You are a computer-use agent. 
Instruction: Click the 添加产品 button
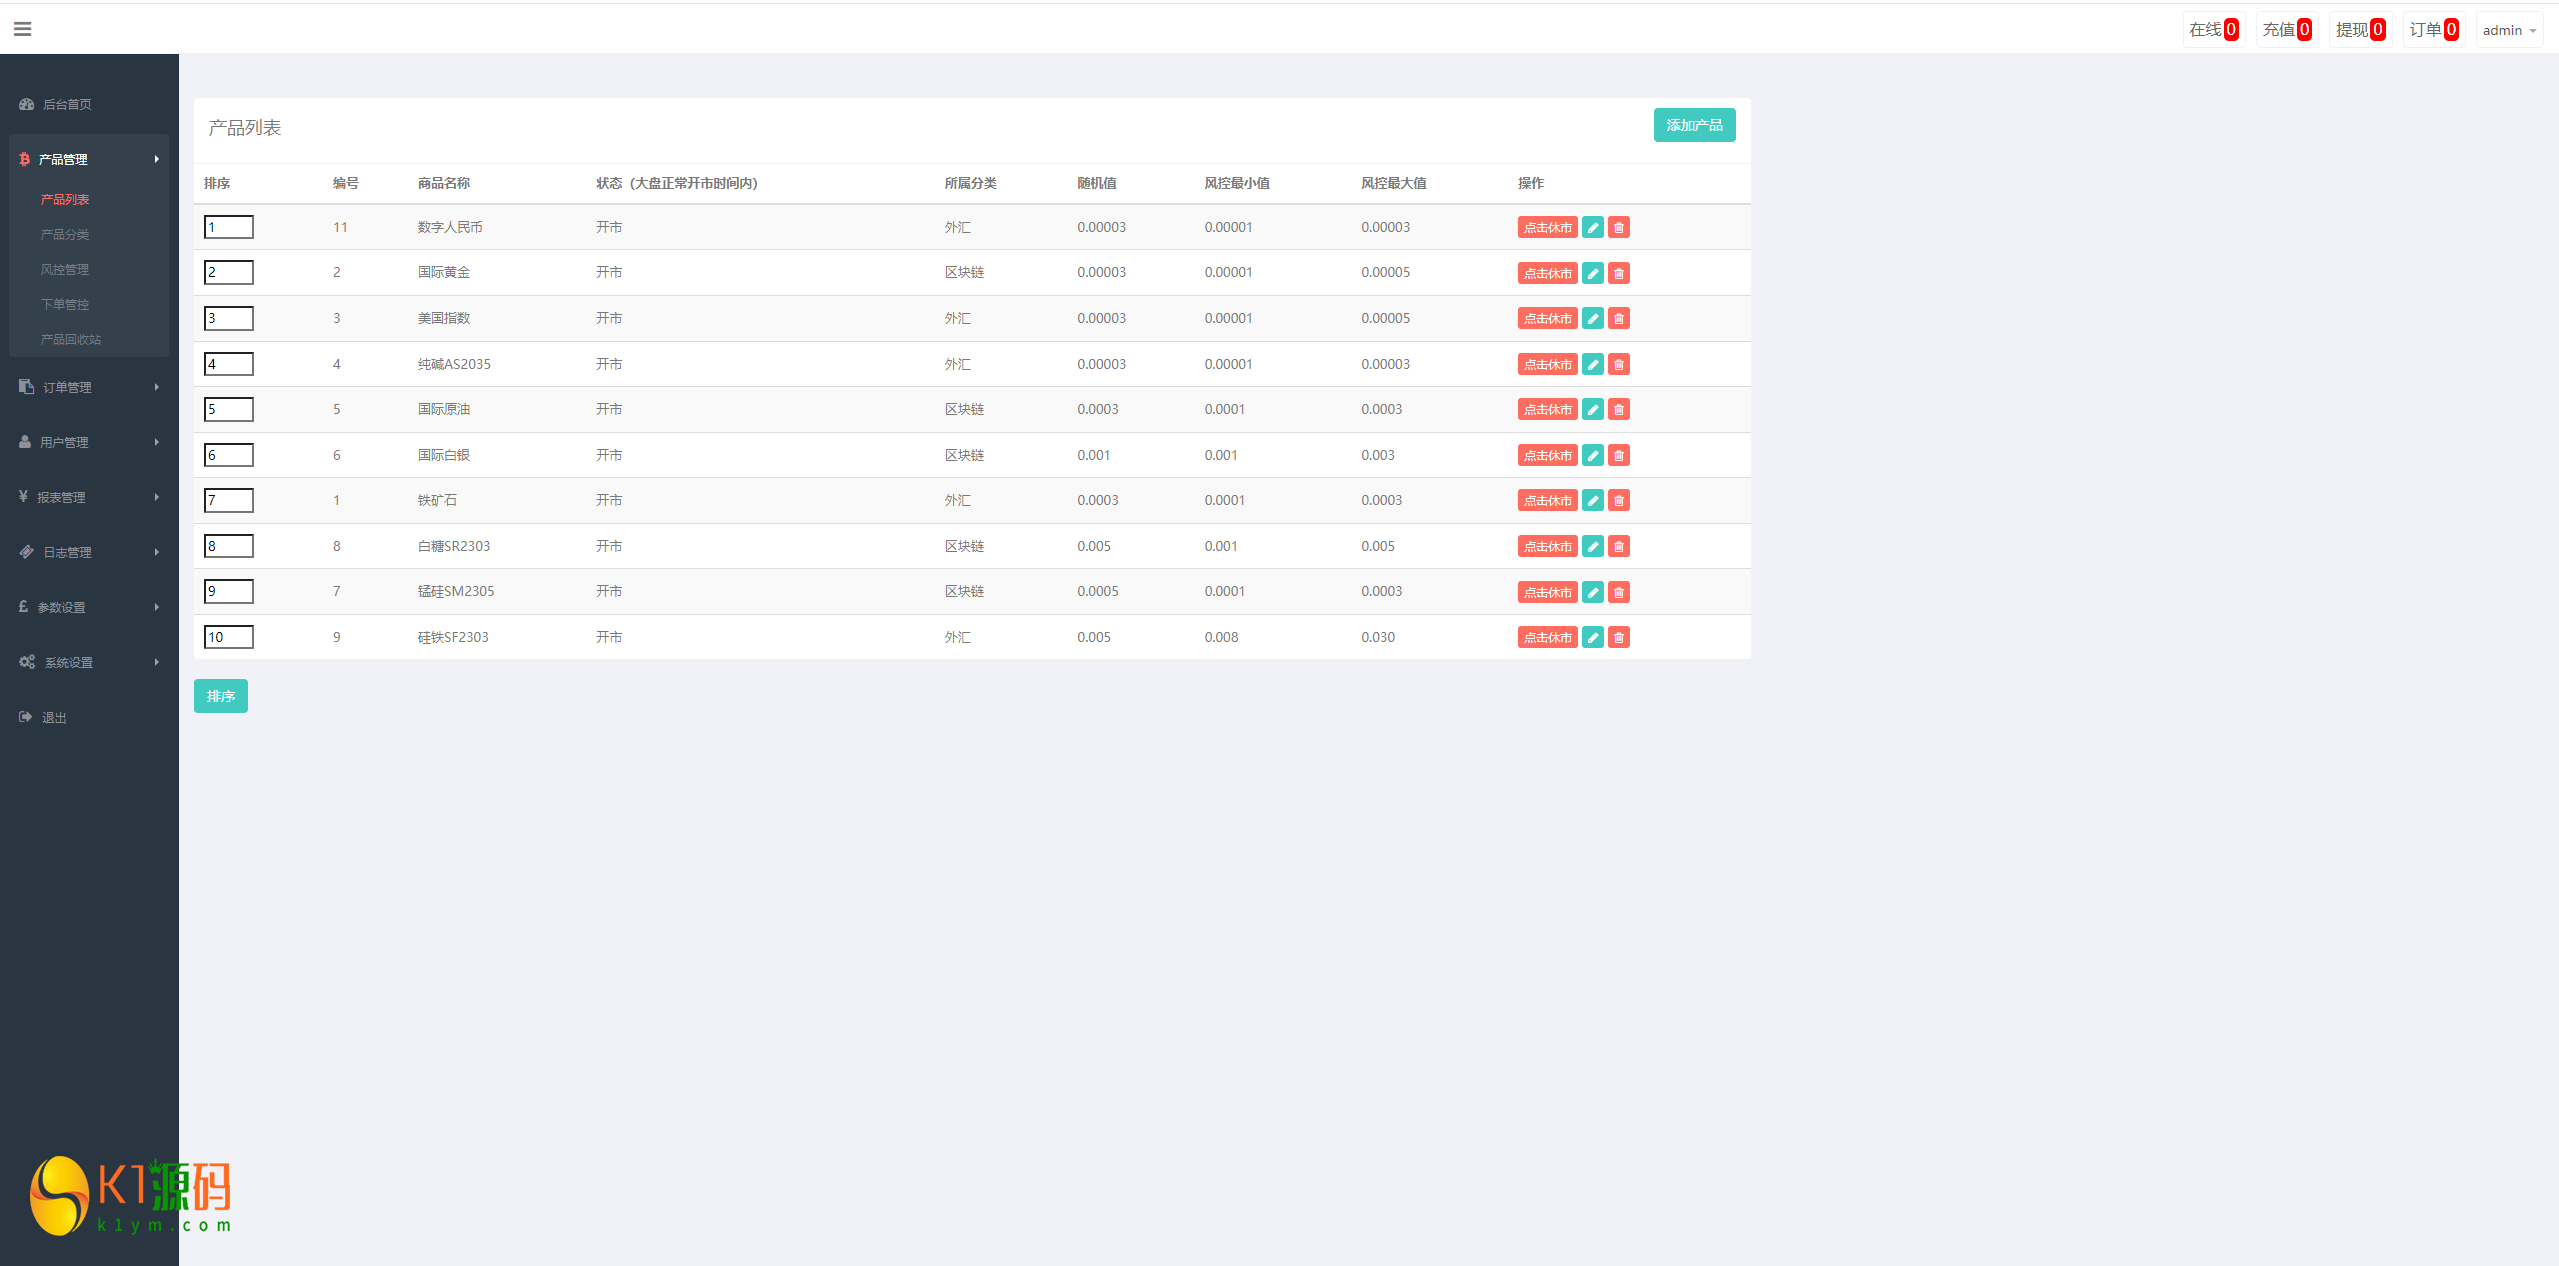point(1694,125)
